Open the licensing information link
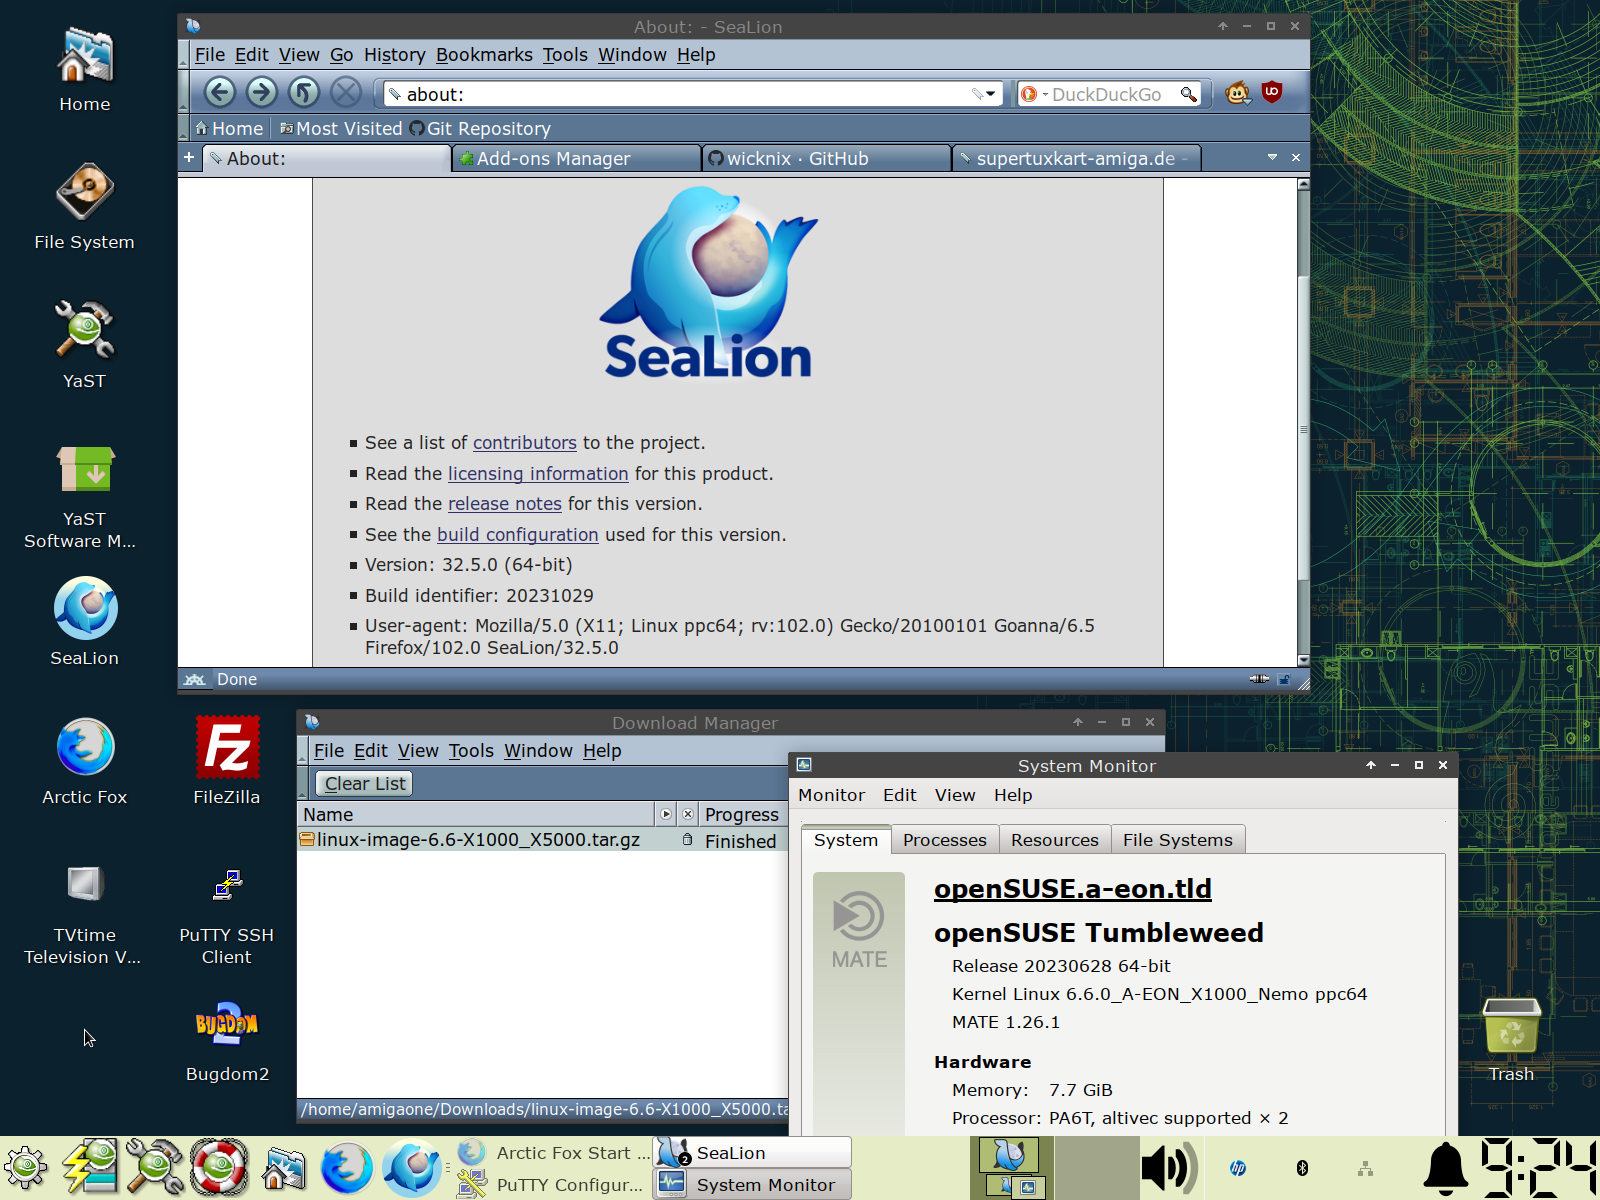 (538, 474)
